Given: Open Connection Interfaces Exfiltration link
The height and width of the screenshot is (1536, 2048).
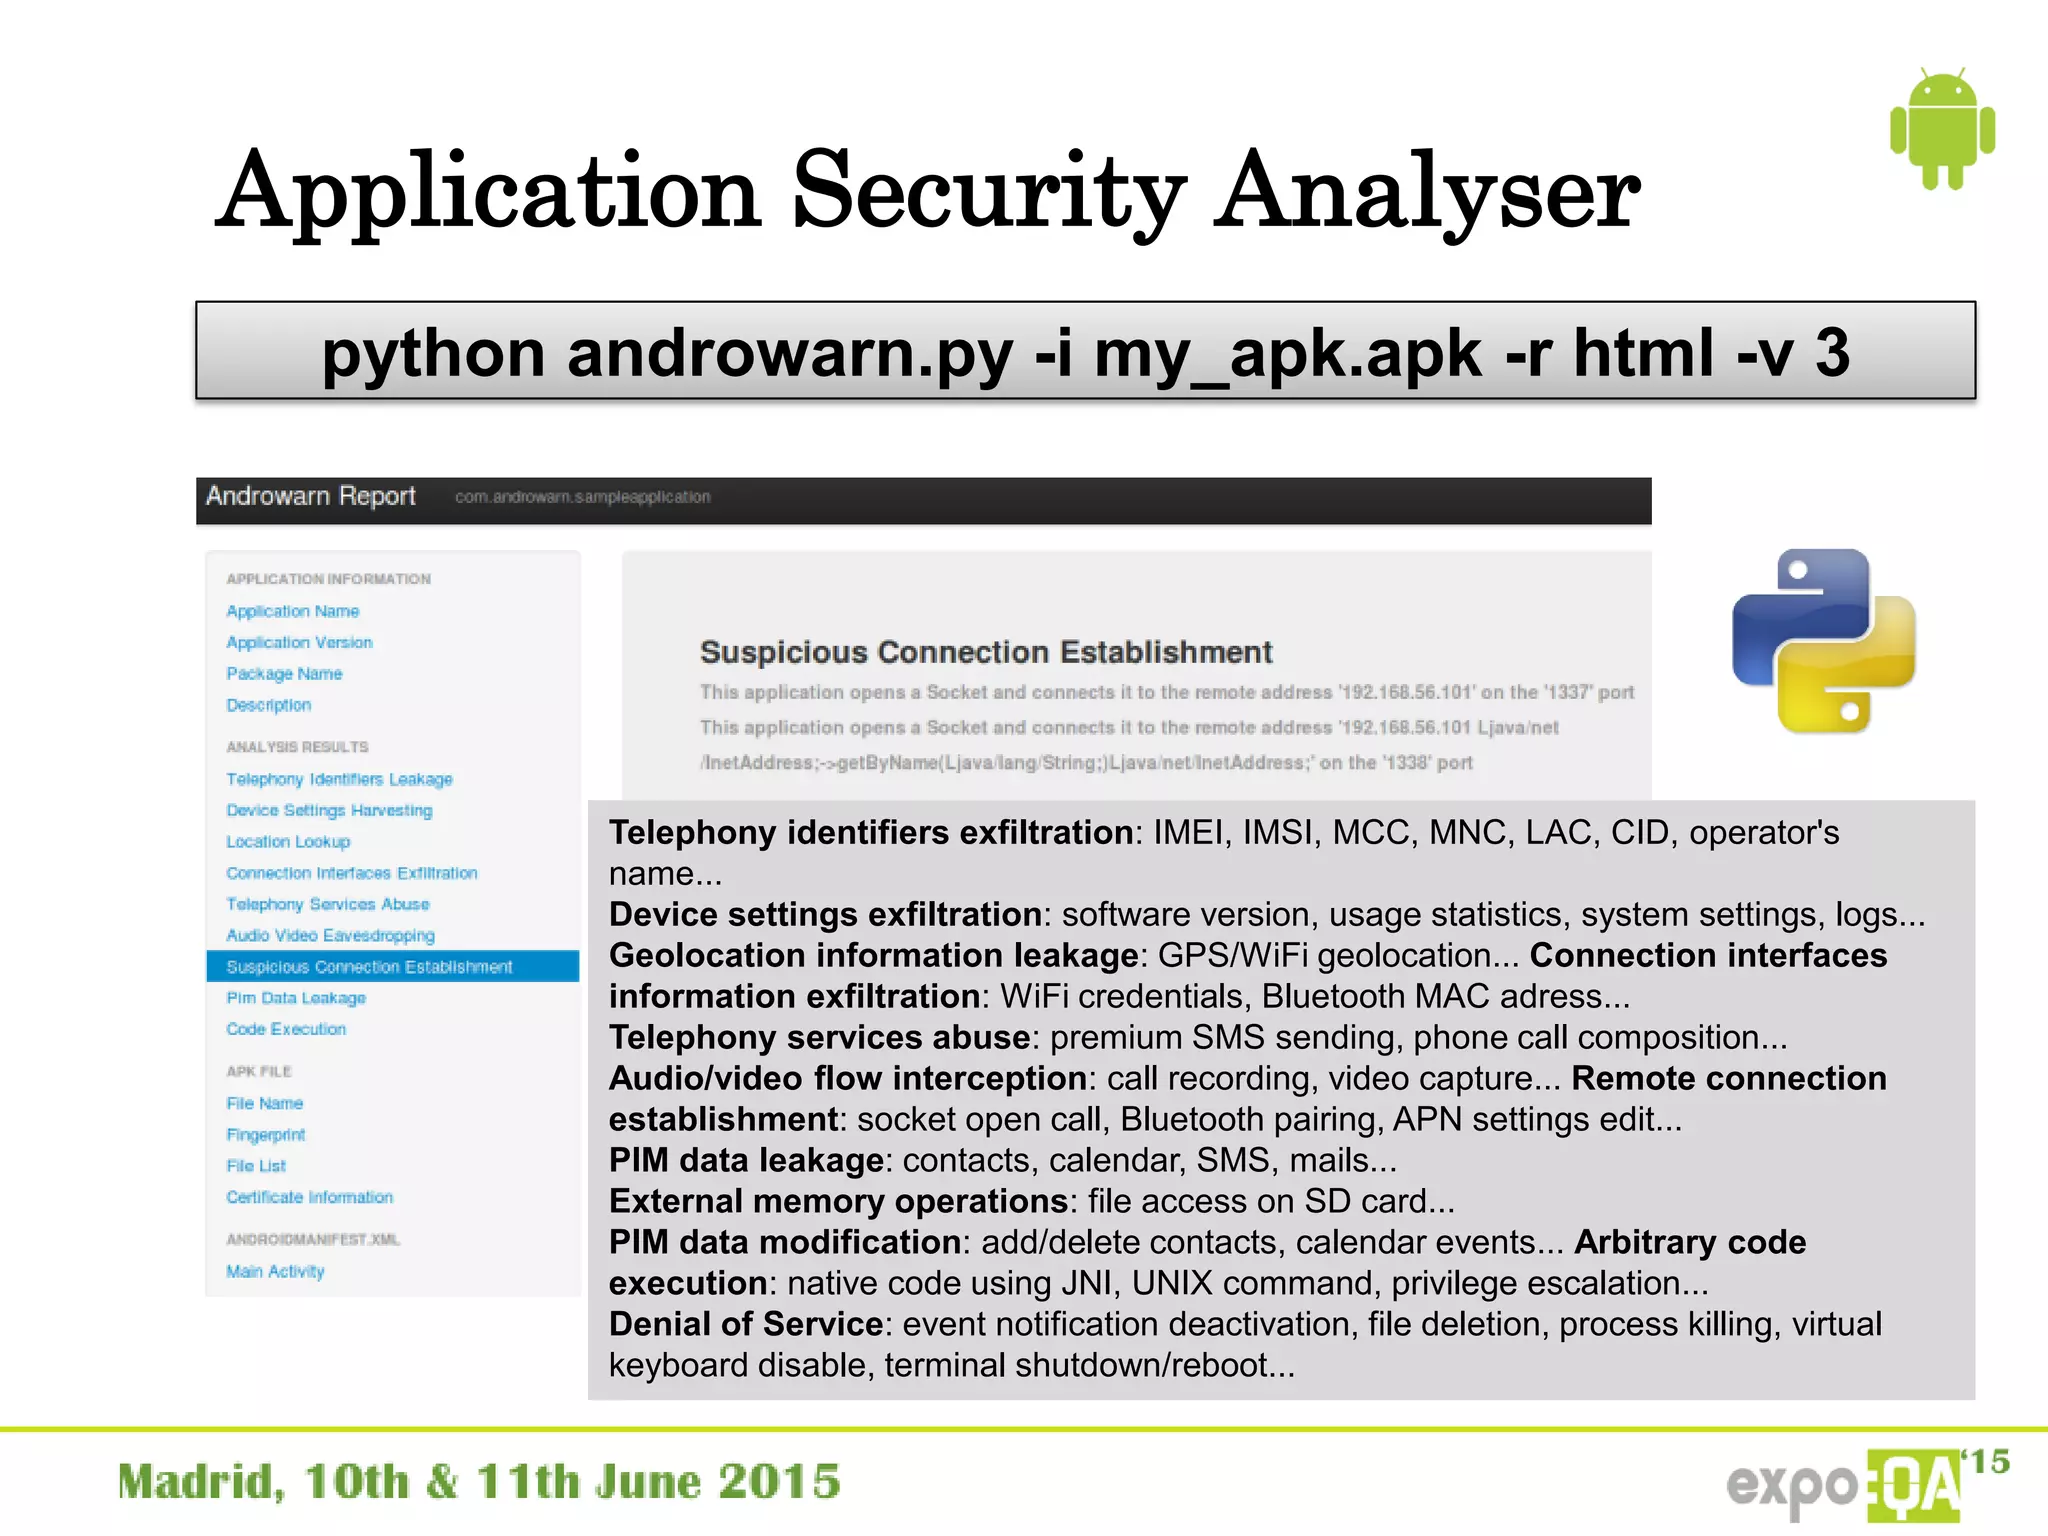Looking at the screenshot, I should (x=351, y=873).
